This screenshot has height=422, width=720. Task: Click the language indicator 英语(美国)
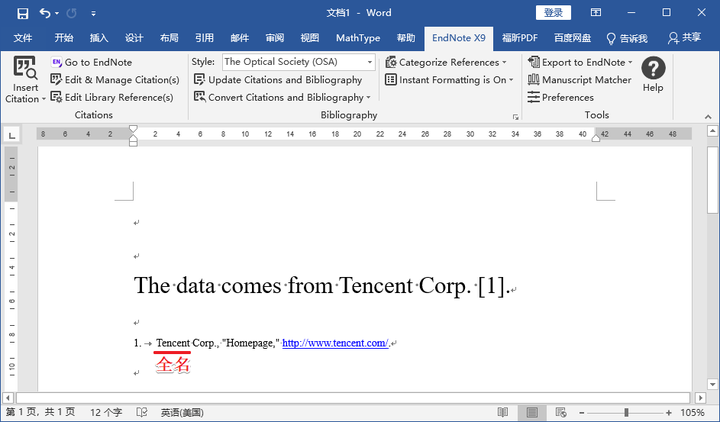point(182,412)
